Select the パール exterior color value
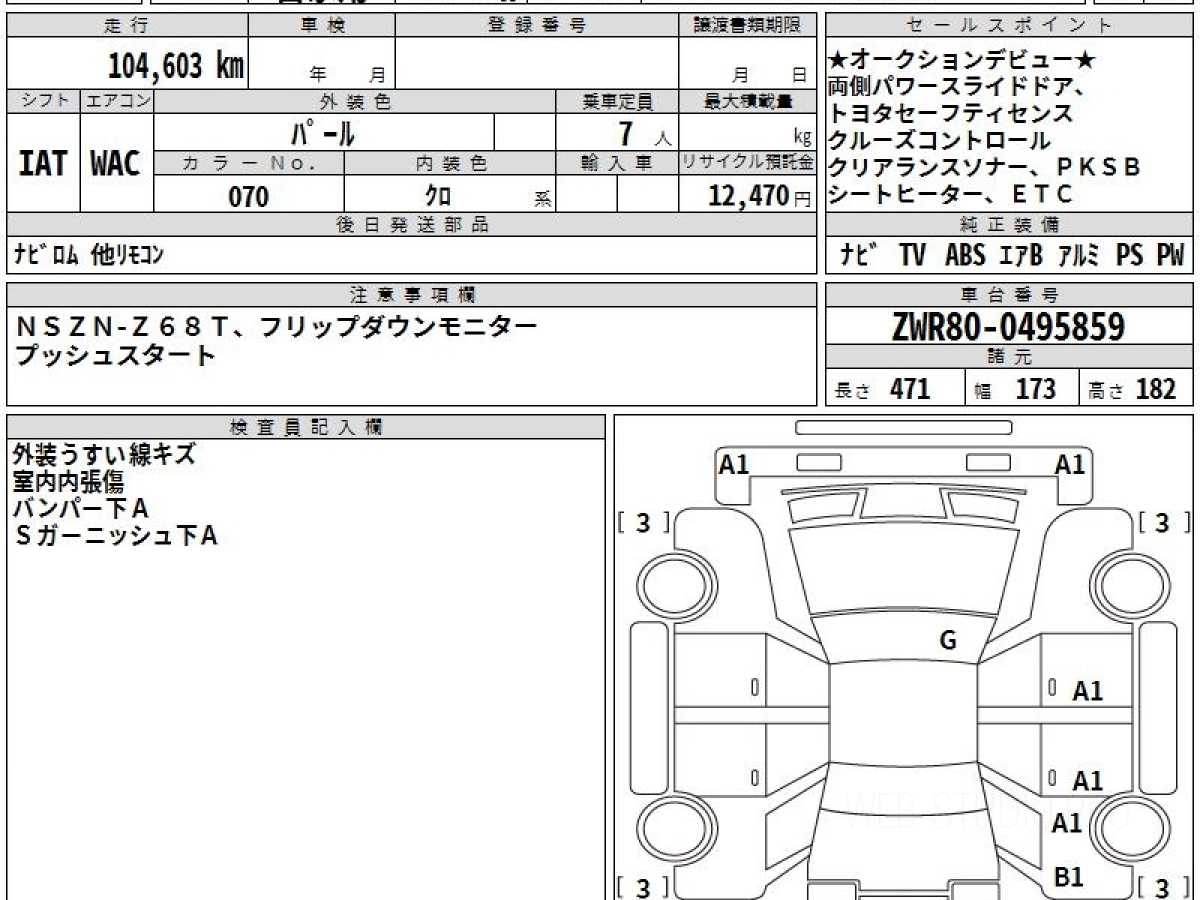 (x=322, y=132)
